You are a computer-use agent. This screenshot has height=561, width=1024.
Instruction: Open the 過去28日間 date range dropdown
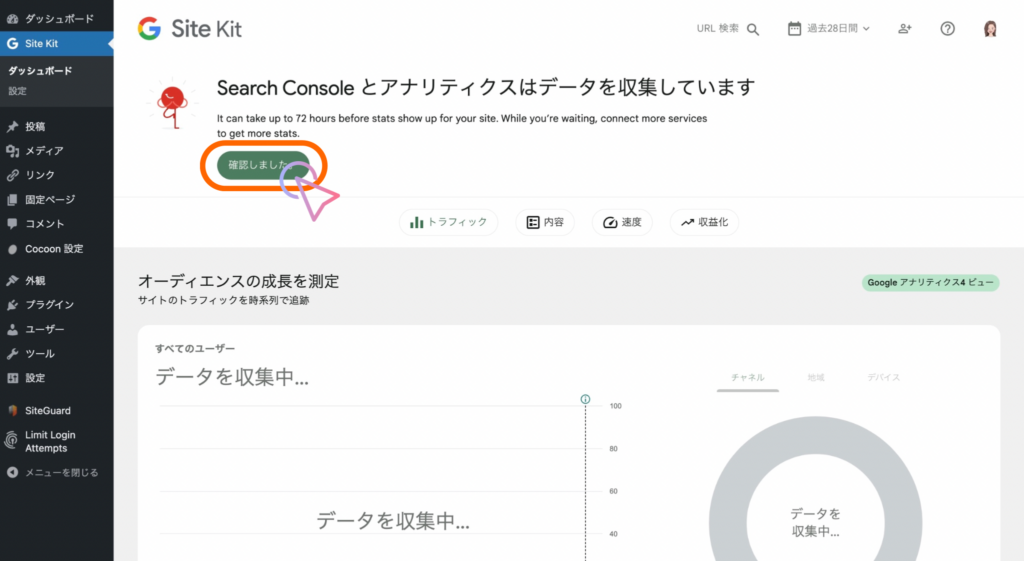click(829, 29)
